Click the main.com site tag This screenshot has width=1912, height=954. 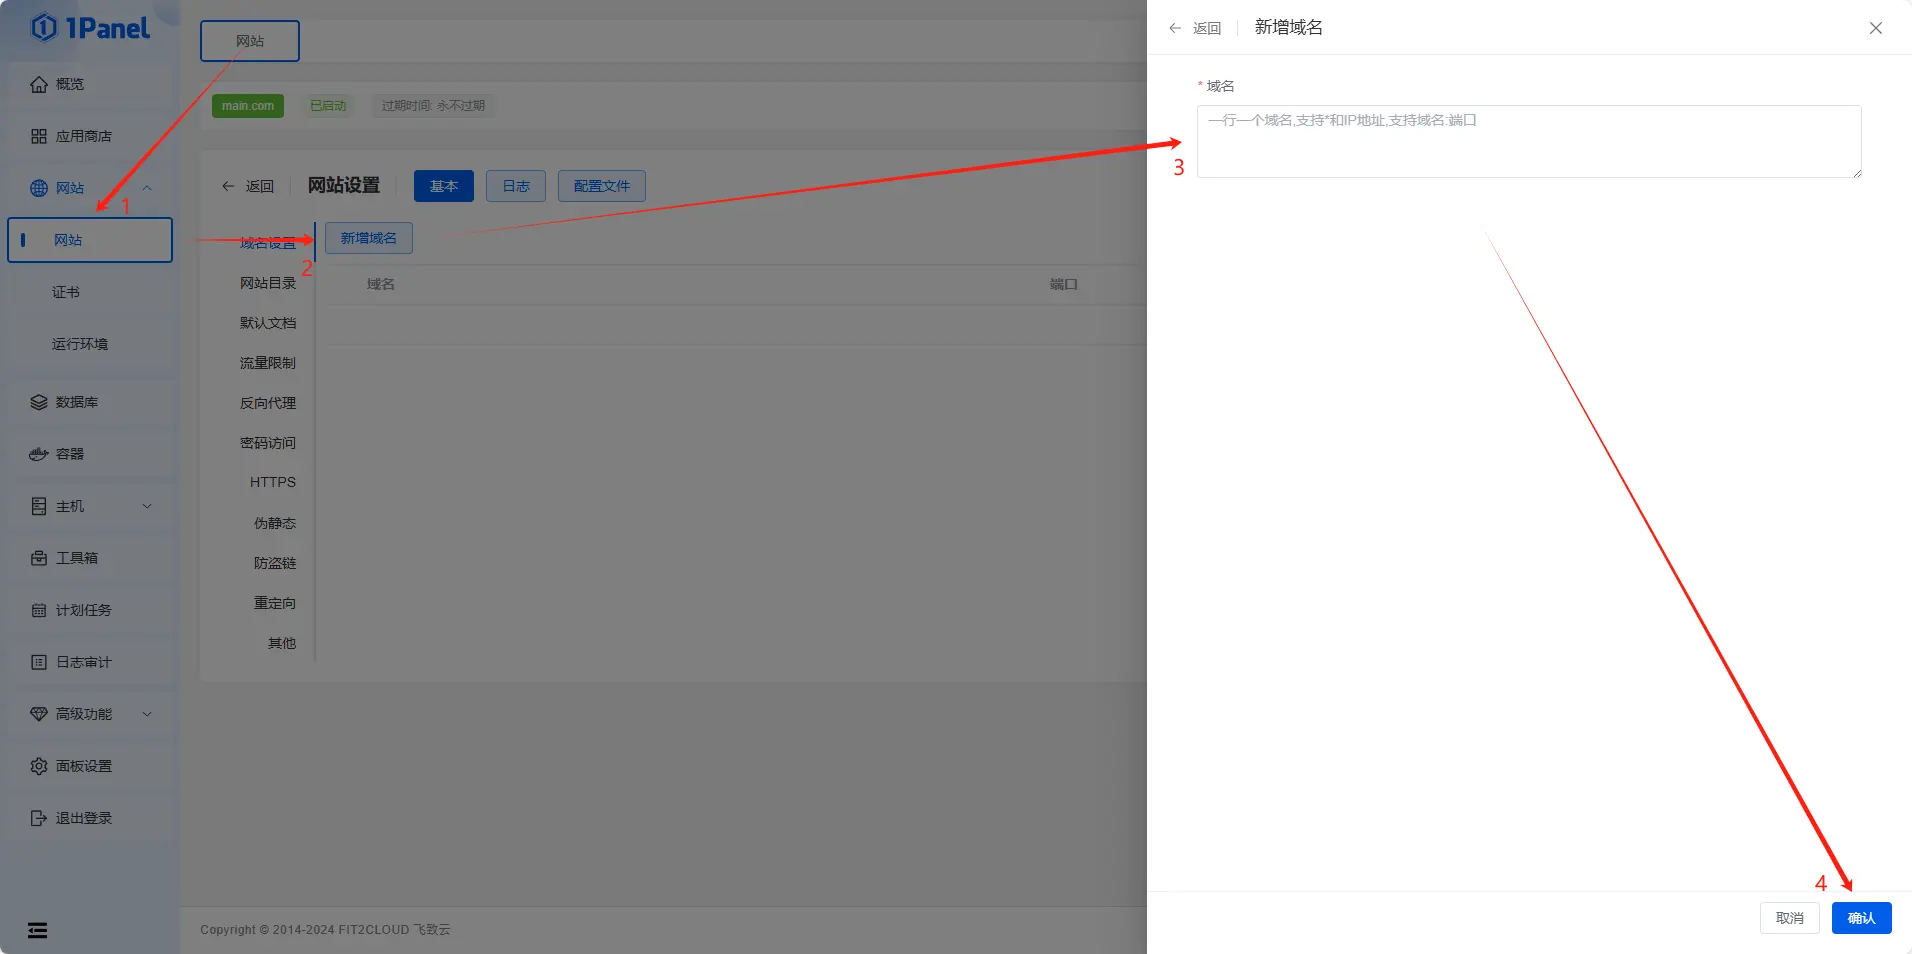click(x=248, y=106)
